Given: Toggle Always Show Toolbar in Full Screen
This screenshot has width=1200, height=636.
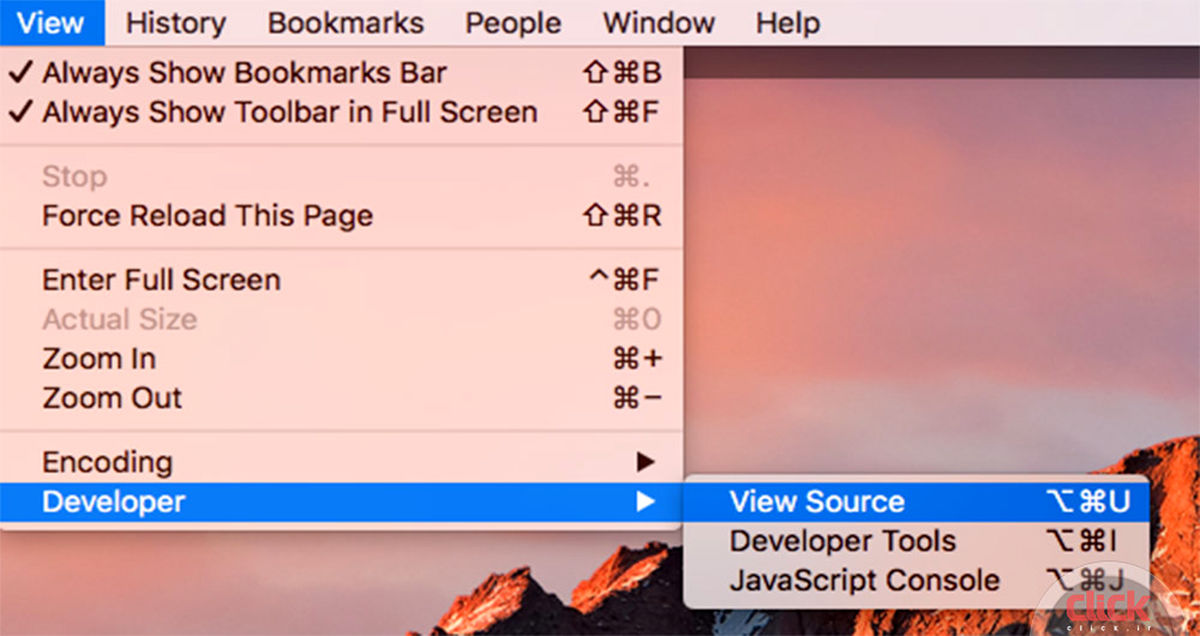Looking at the screenshot, I should click(289, 112).
